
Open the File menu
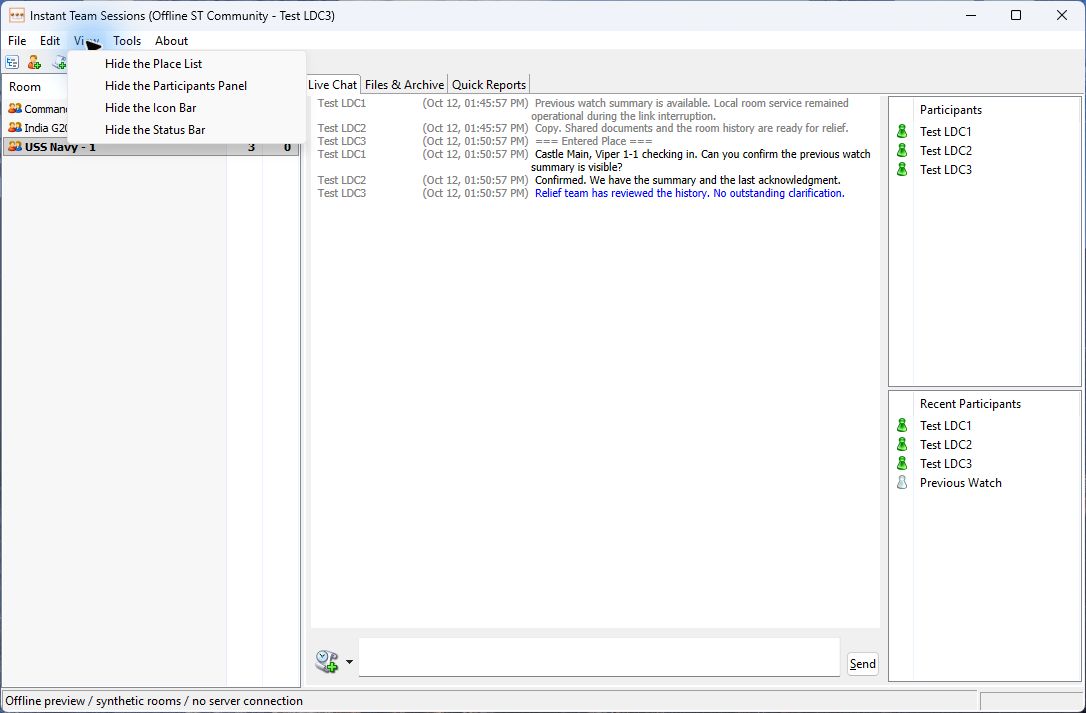(x=17, y=41)
